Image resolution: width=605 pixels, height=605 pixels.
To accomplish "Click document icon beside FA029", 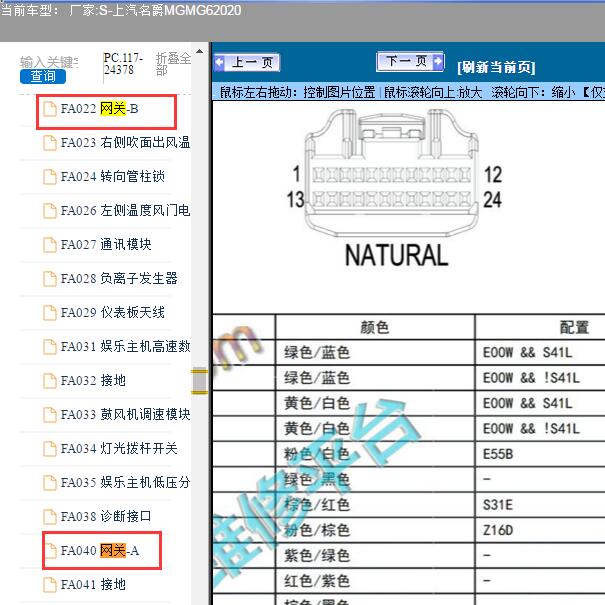I will coord(49,313).
